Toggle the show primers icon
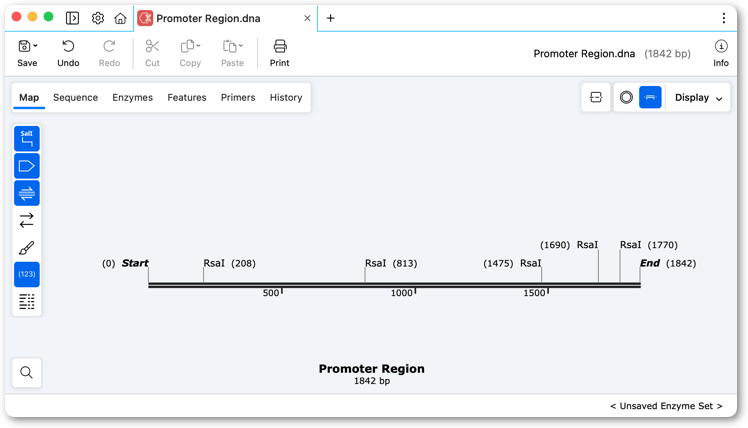Image resolution: width=748 pixels, height=428 pixels. (27, 193)
